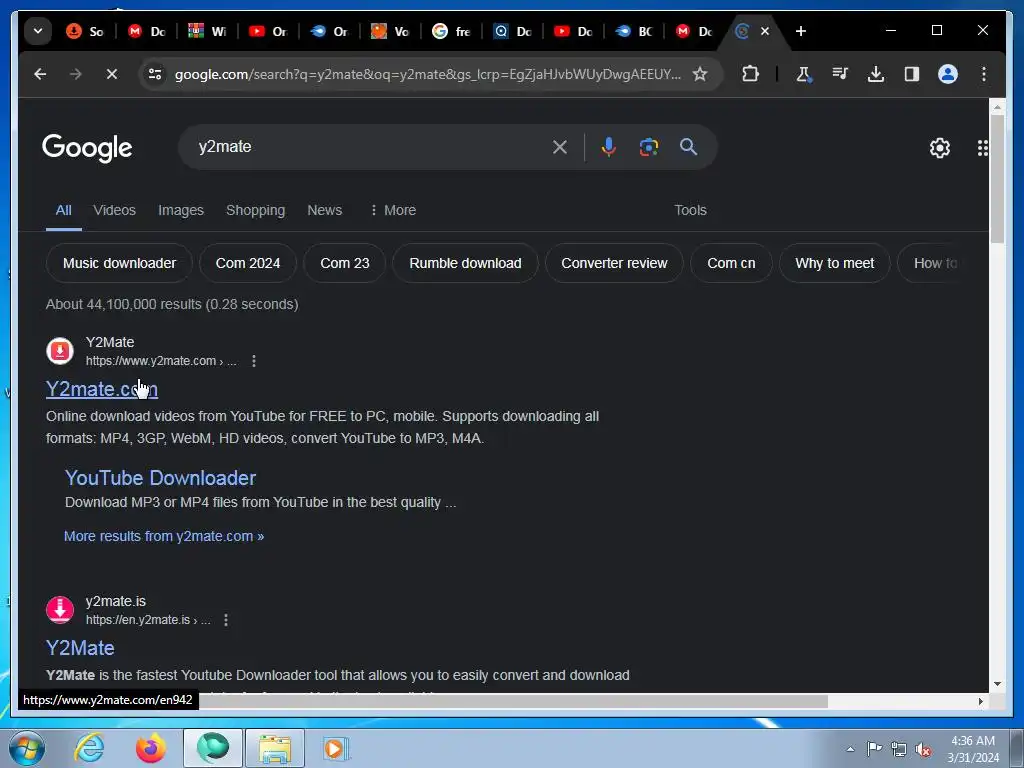
Task: Launch Firefox from the taskbar
Action: pos(151,748)
